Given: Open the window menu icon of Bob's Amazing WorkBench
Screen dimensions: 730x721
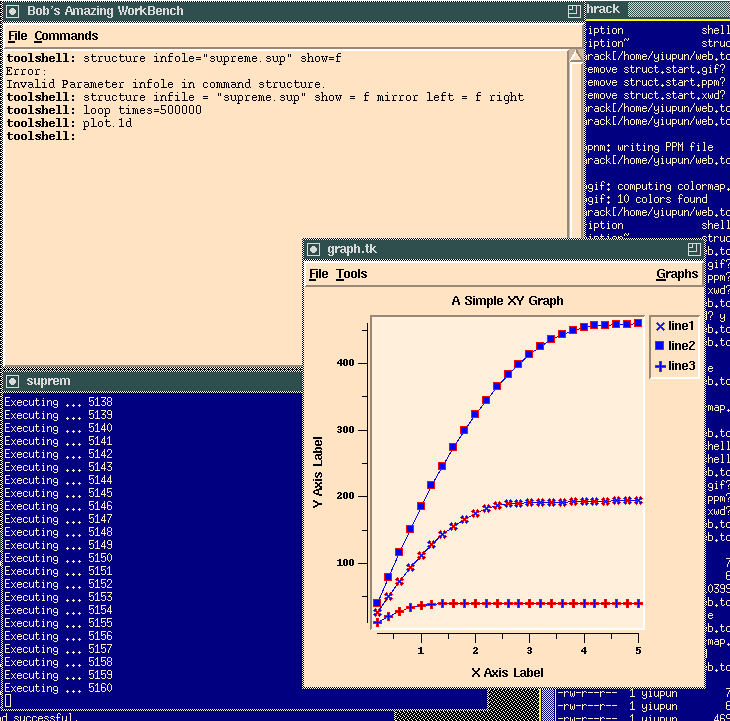Looking at the screenshot, I should click(12, 10).
